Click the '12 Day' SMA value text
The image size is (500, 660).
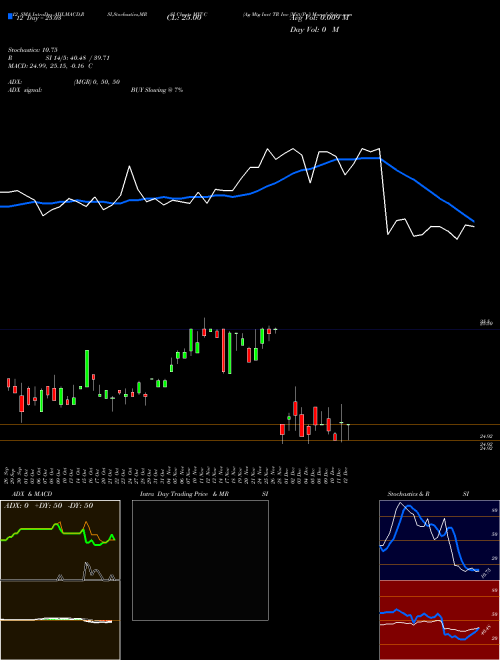pos(39,18)
